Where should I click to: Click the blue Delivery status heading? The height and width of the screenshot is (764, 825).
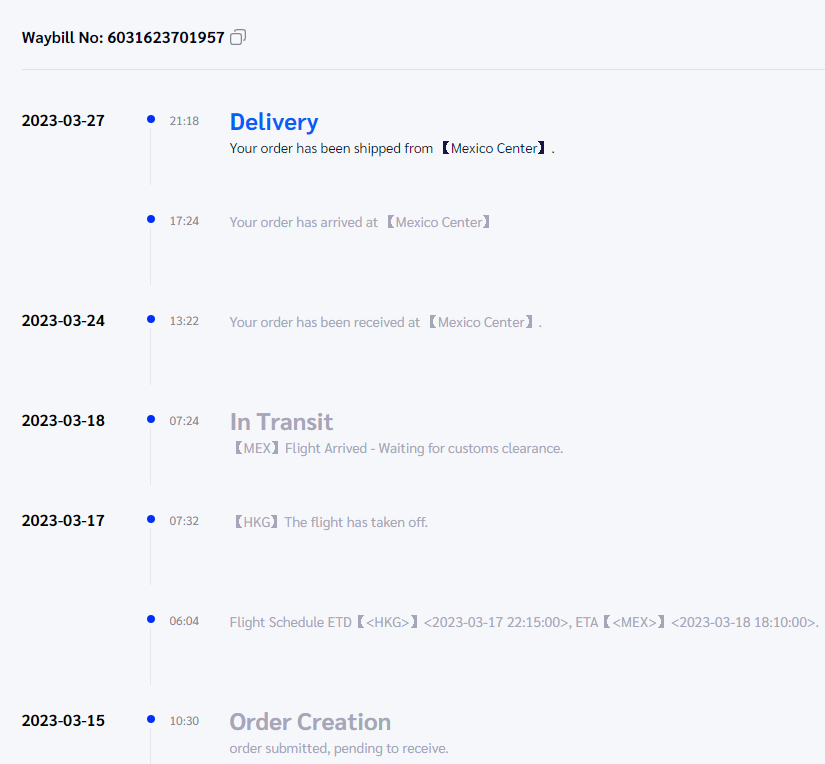point(274,122)
